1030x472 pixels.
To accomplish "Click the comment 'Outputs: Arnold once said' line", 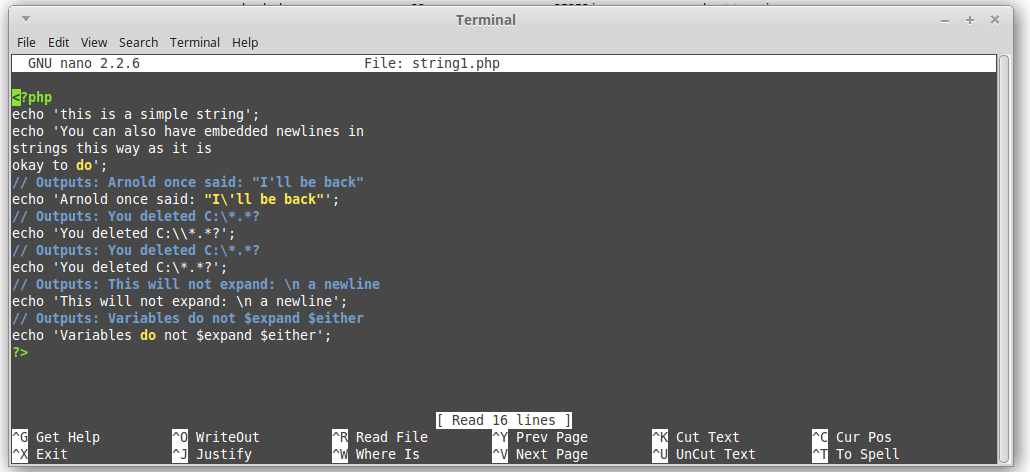I will (x=188, y=182).
